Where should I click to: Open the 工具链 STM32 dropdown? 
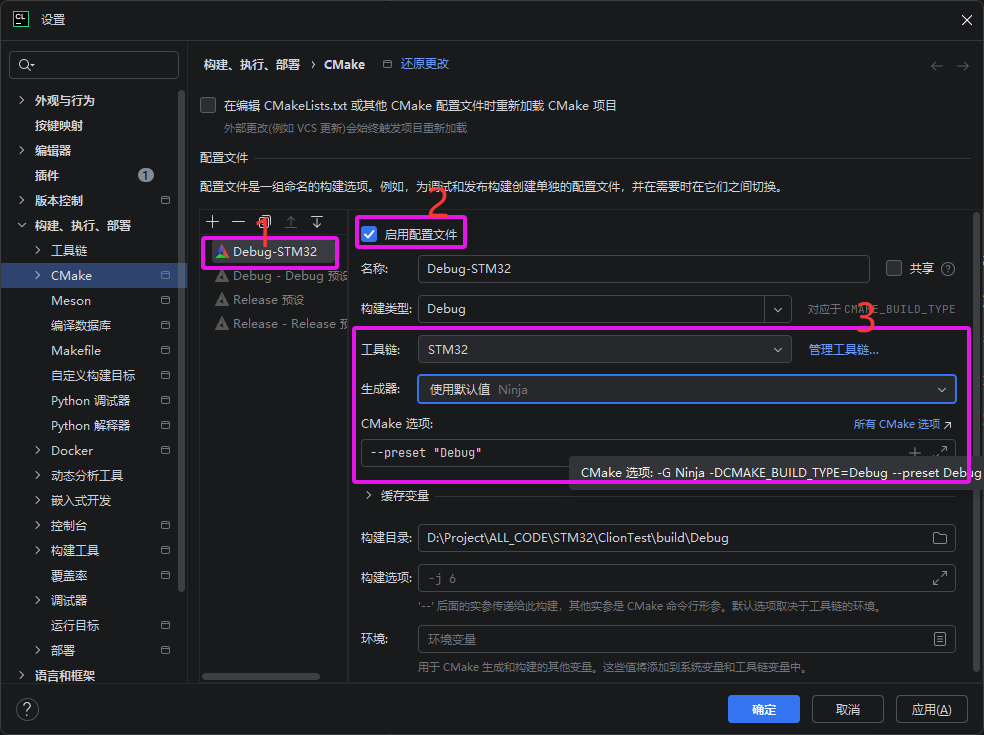778,350
